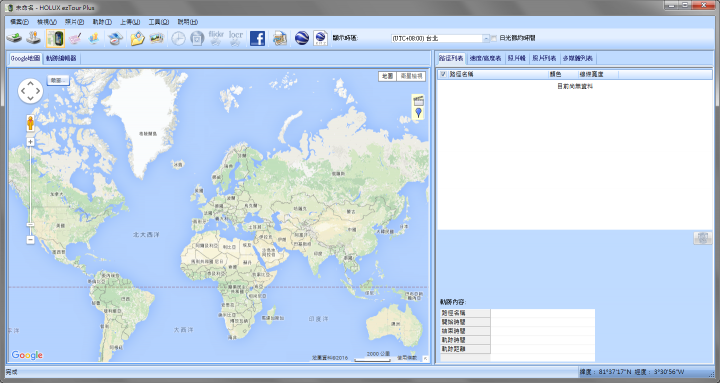Screen dimensions: 720x383
Task: Click the download-from-device icon with green arrow
Action: pyautogui.click(x=15, y=38)
